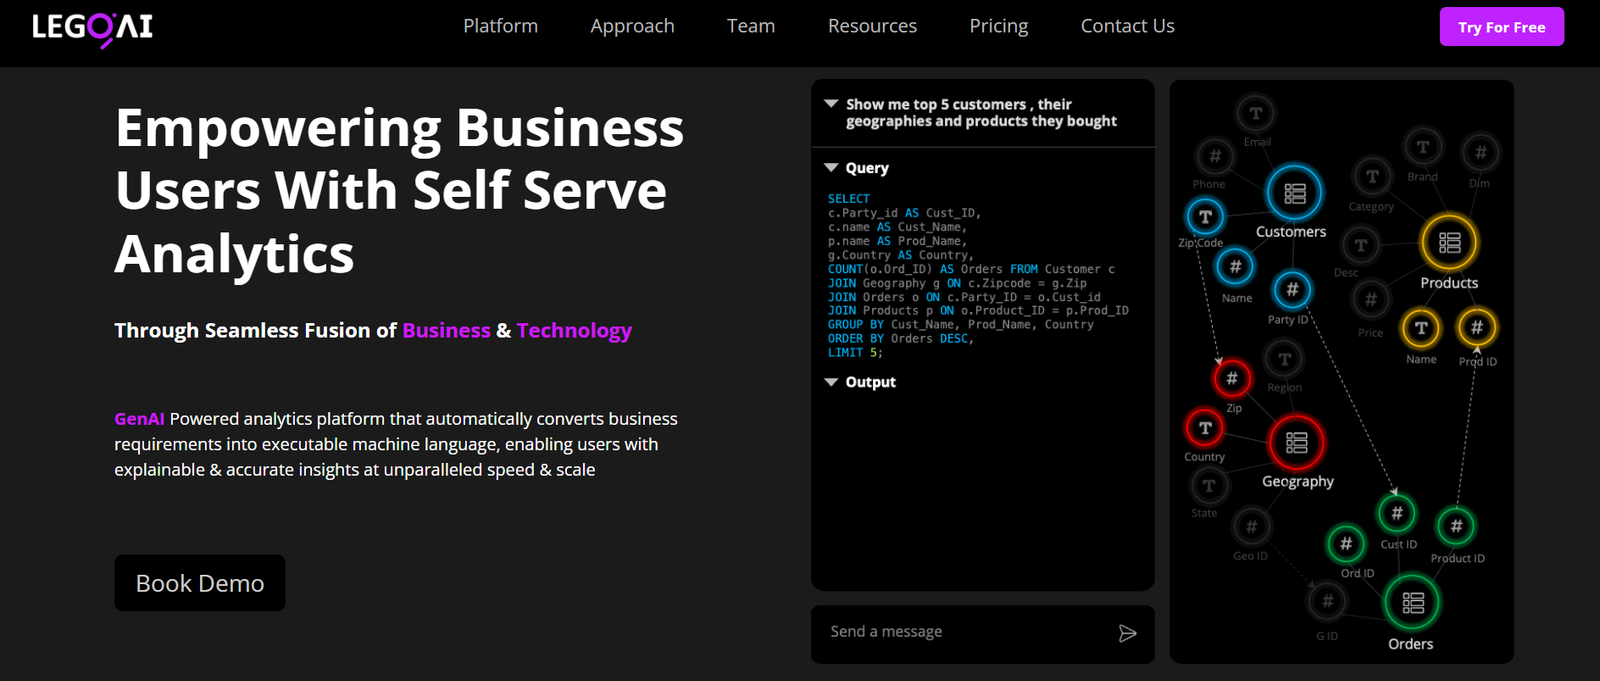Click the LEGOAI logo
Screen dimensions: 1600x681
[92, 27]
